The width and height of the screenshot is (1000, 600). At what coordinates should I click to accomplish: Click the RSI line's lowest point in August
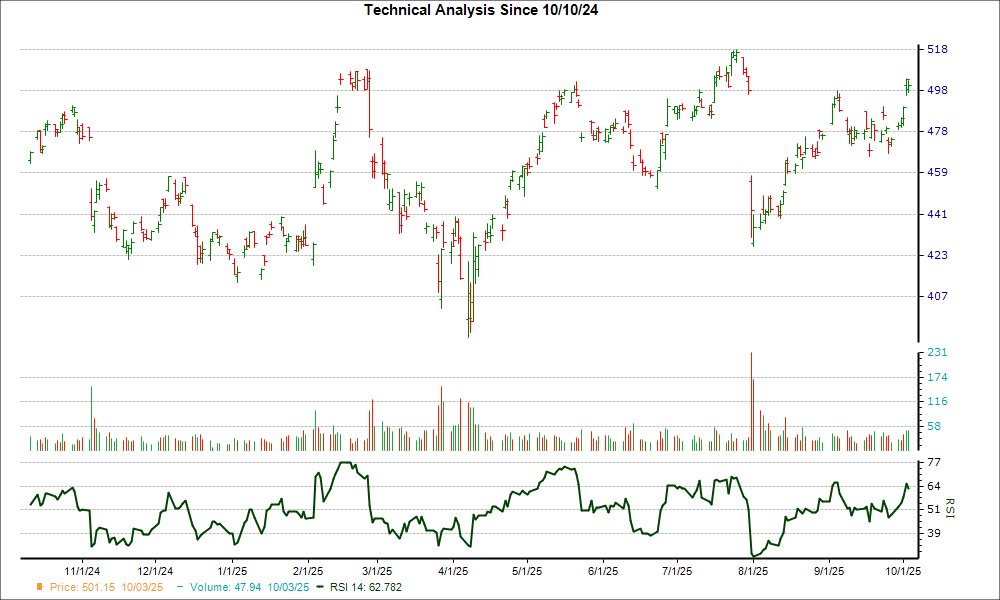click(754, 555)
